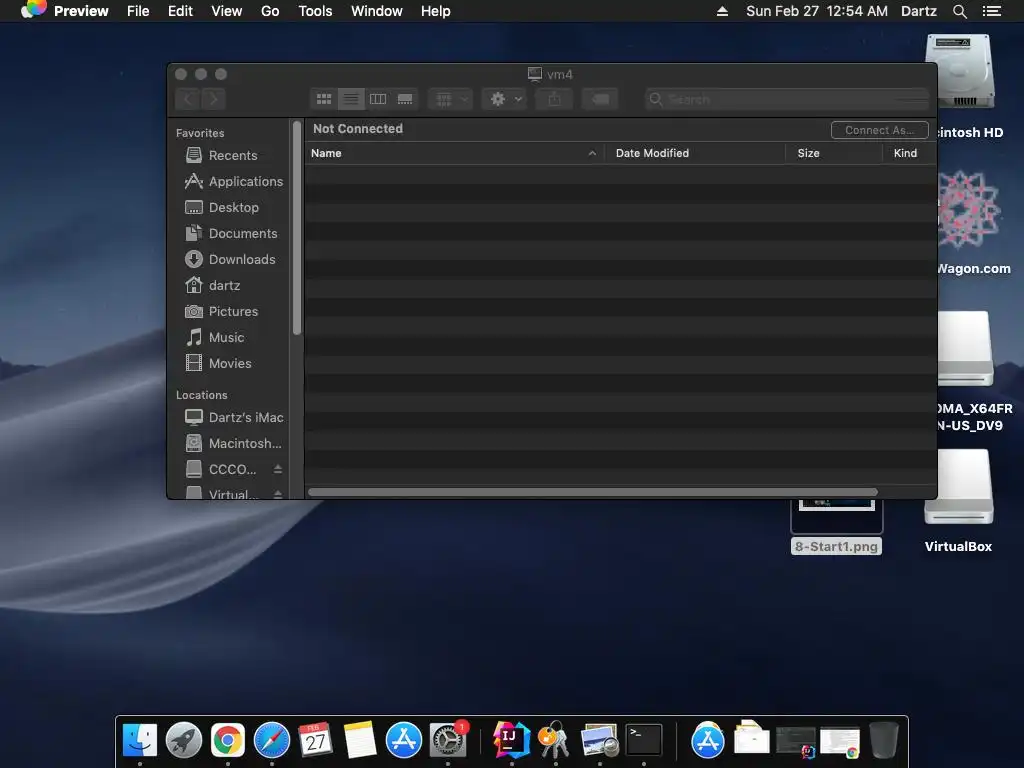Viewport: 1024px width, 768px height.
Task: Click the Dartz user name menu
Action: click(x=919, y=11)
